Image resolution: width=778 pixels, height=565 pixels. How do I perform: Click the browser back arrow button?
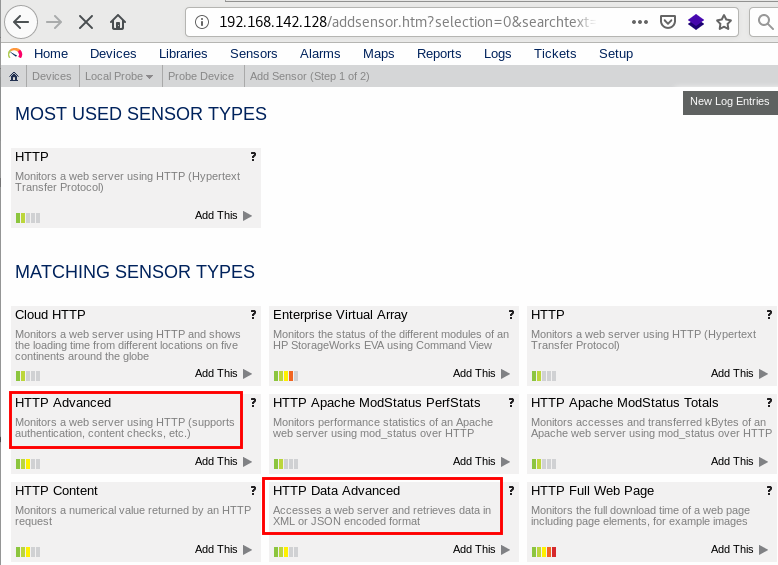(x=22, y=21)
